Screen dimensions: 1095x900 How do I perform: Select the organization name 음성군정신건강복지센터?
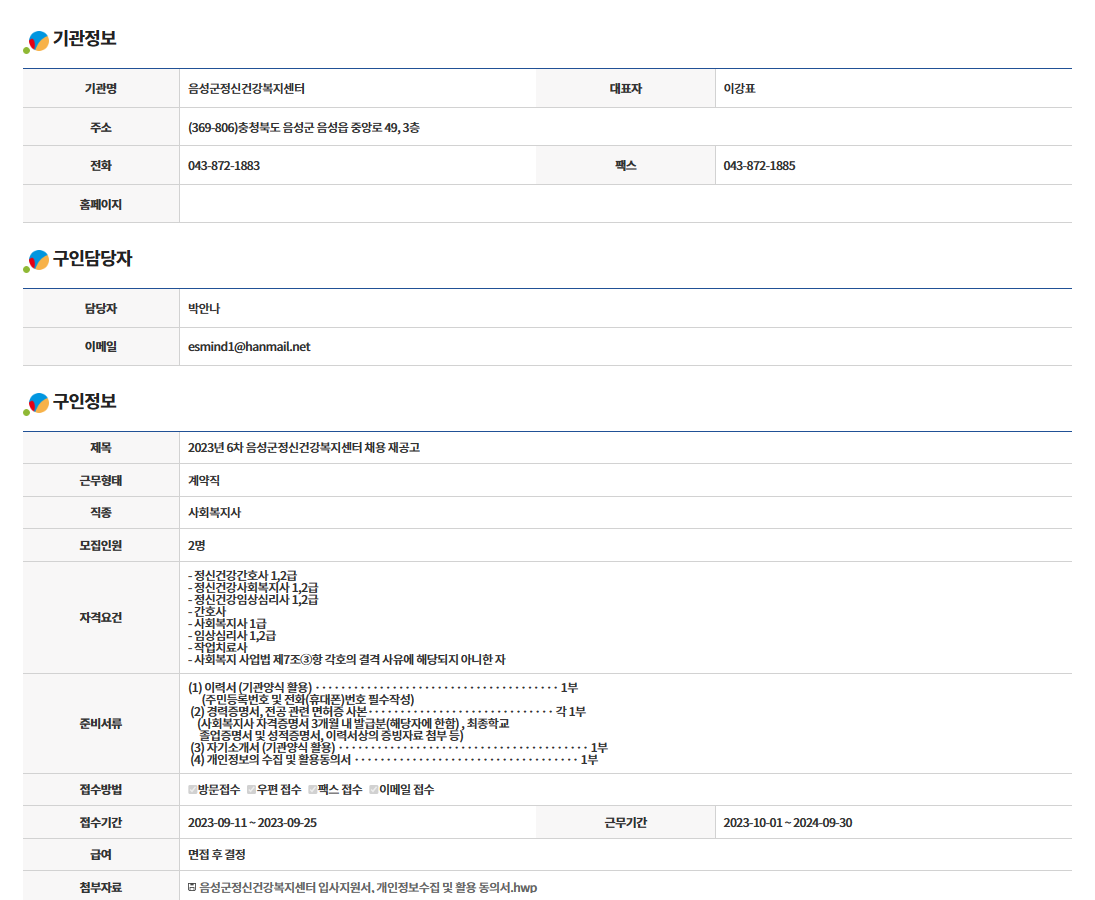(x=246, y=88)
